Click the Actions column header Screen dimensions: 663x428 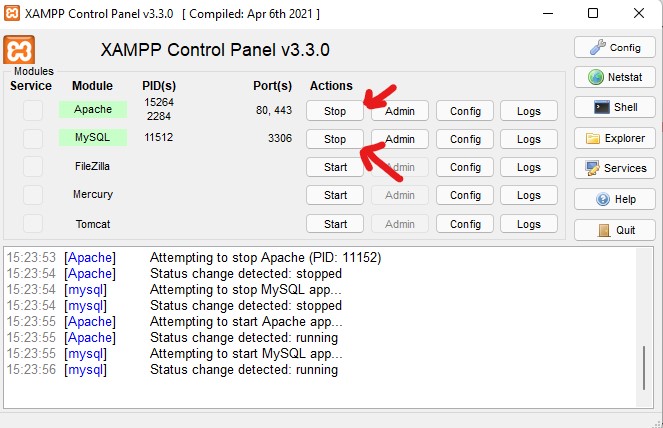click(x=331, y=86)
